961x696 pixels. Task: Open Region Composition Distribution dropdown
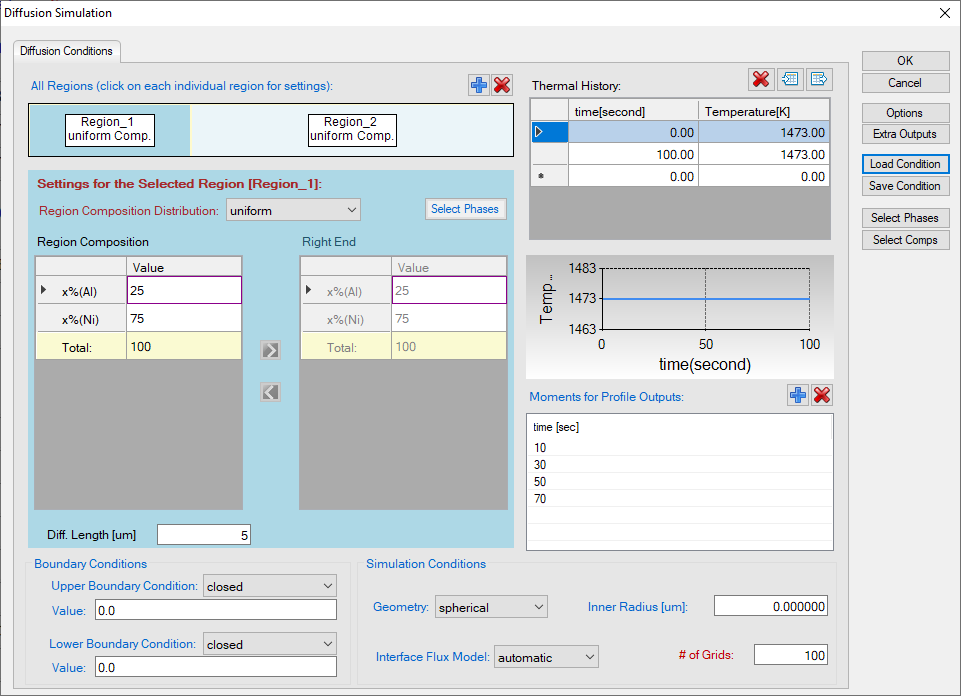[293, 210]
